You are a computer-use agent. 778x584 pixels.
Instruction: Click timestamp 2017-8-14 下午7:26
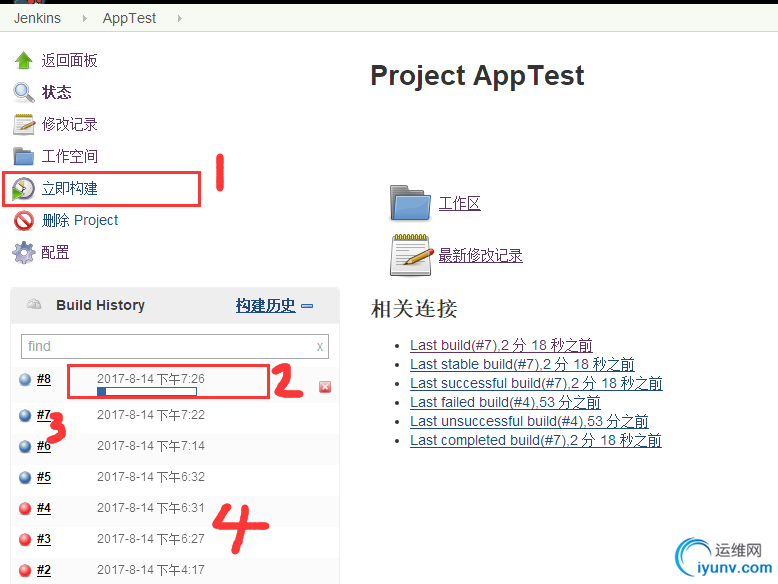[151, 379]
